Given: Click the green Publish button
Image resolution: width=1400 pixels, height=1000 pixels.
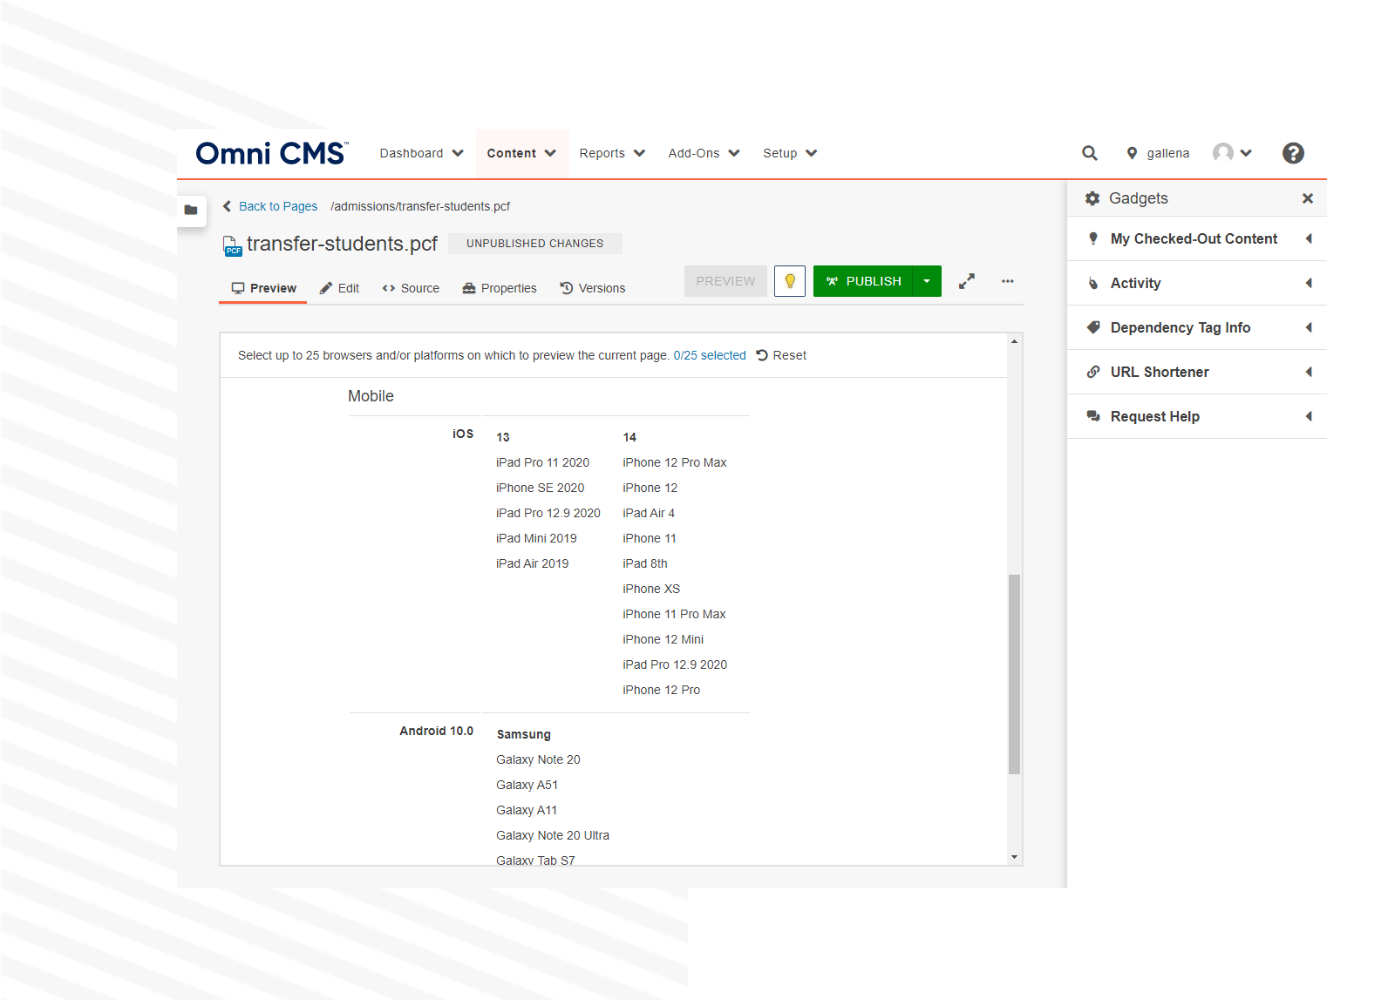Looking at the screenshot, I should pos(864,281).
